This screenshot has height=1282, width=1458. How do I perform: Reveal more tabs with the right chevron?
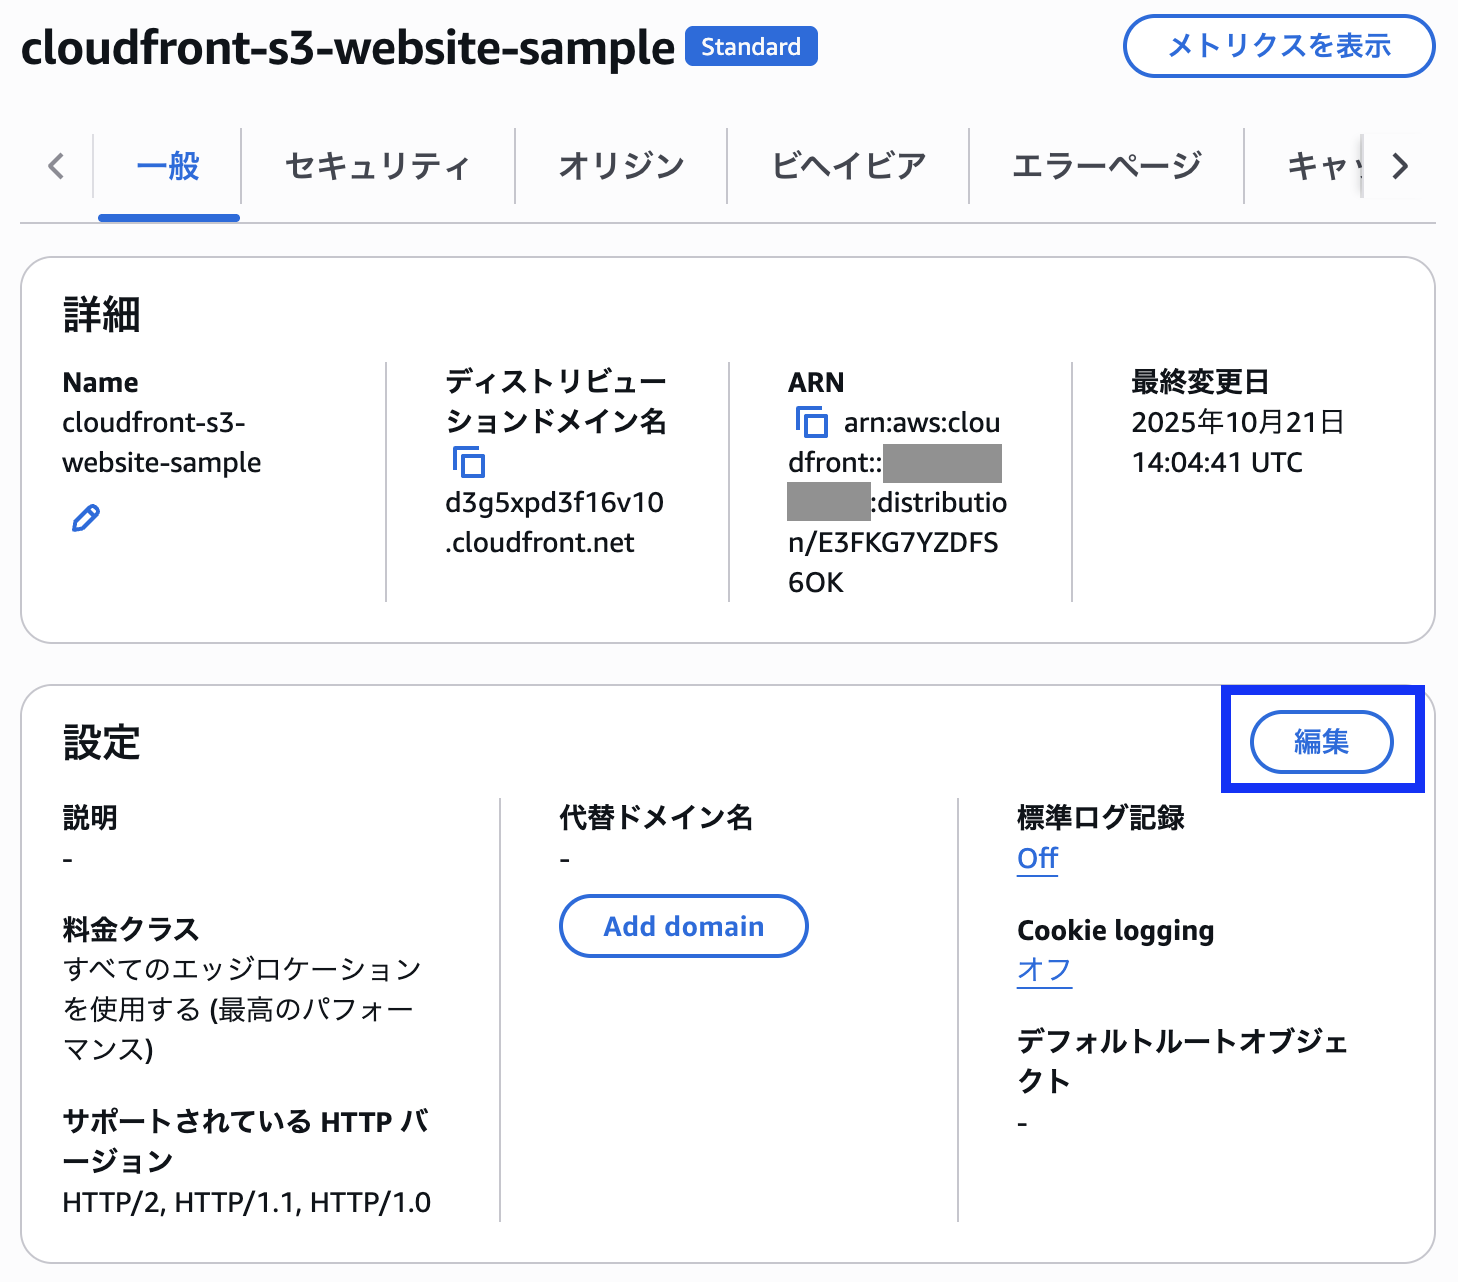(x=1400, y=167)
